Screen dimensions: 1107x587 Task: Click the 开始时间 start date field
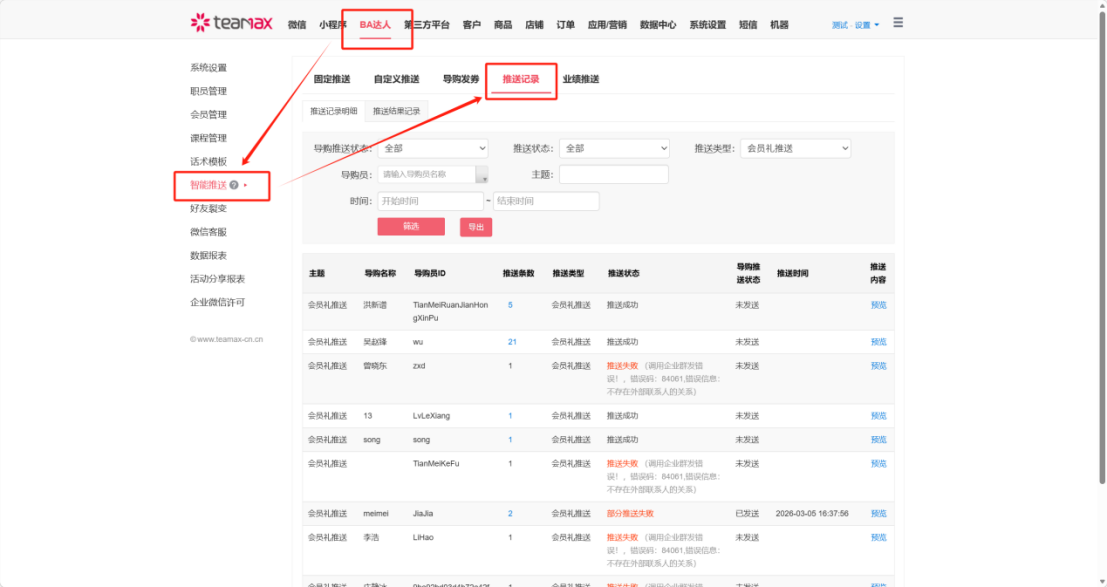click(430, 201)
